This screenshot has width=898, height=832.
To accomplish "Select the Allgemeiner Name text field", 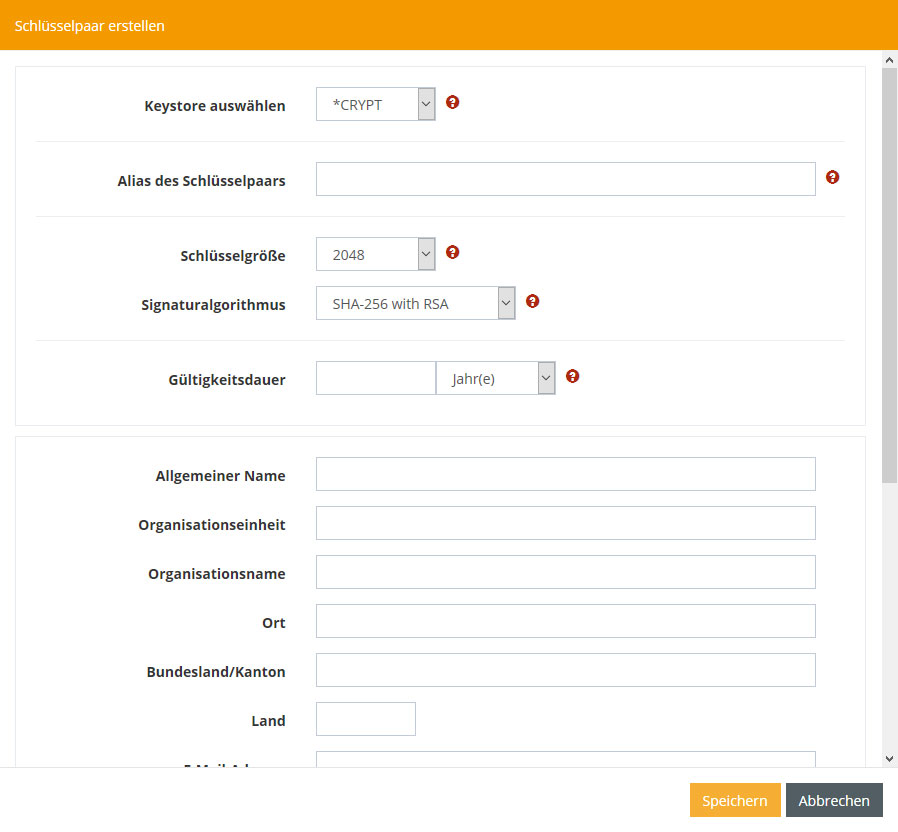I will pyautogui.click(x=565, y=474).
